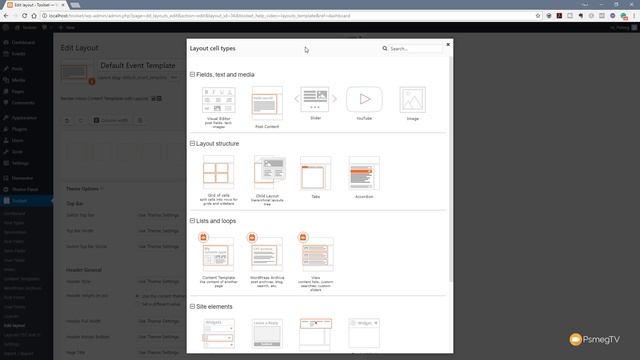
Task: Choose the Content Template cell type
Action: pyautogui.click(x=218, y=260)
